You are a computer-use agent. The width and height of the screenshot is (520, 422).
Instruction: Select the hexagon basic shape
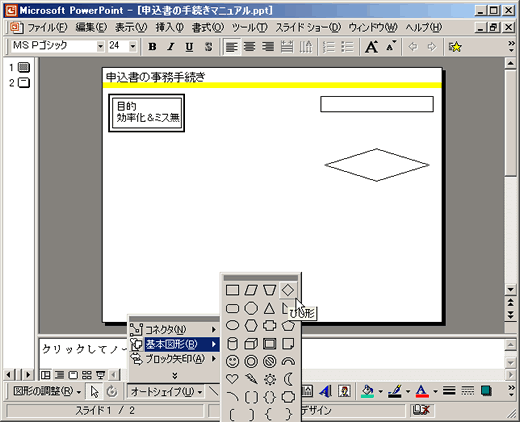(x=251, y=325)
